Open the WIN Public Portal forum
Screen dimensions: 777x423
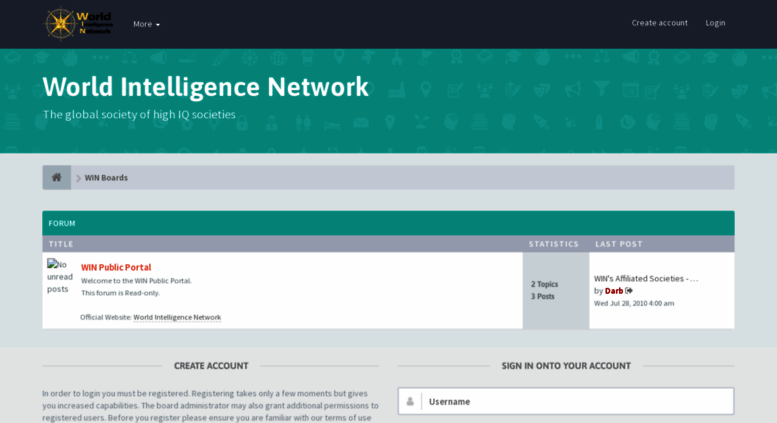pos(116,267)
